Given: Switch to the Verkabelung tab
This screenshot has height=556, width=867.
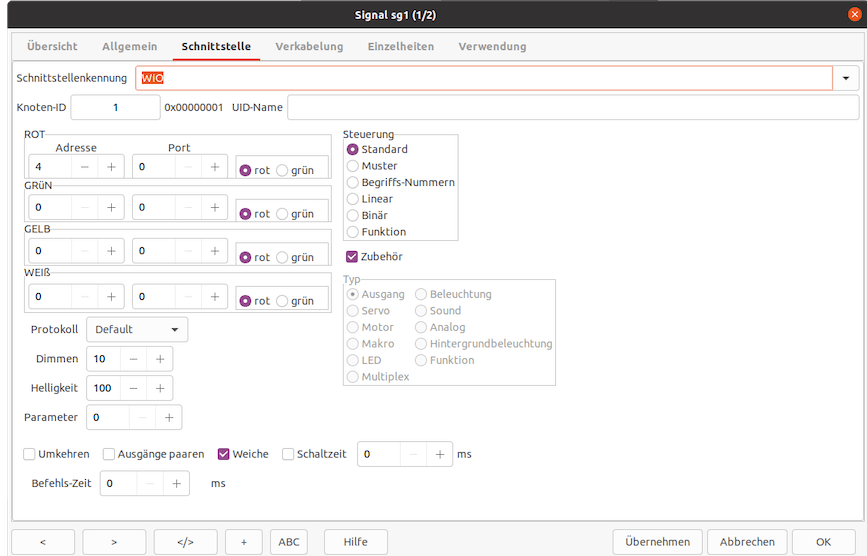Looking at the screenshot, I should tap(309, 47).
